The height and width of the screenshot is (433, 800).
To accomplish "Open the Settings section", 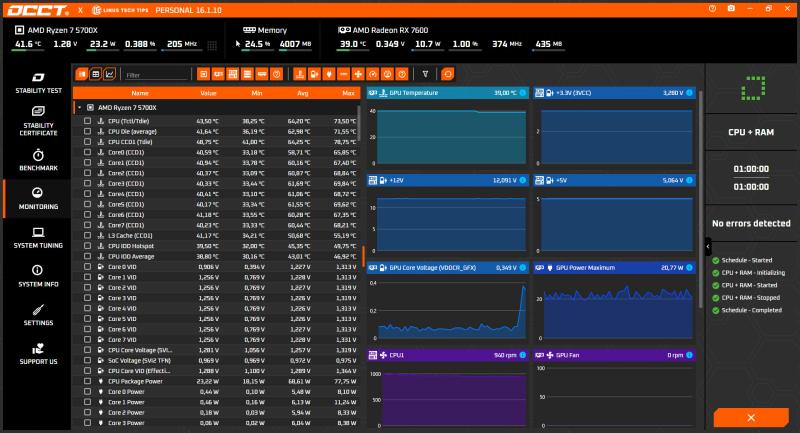I will tap(38, 315).
